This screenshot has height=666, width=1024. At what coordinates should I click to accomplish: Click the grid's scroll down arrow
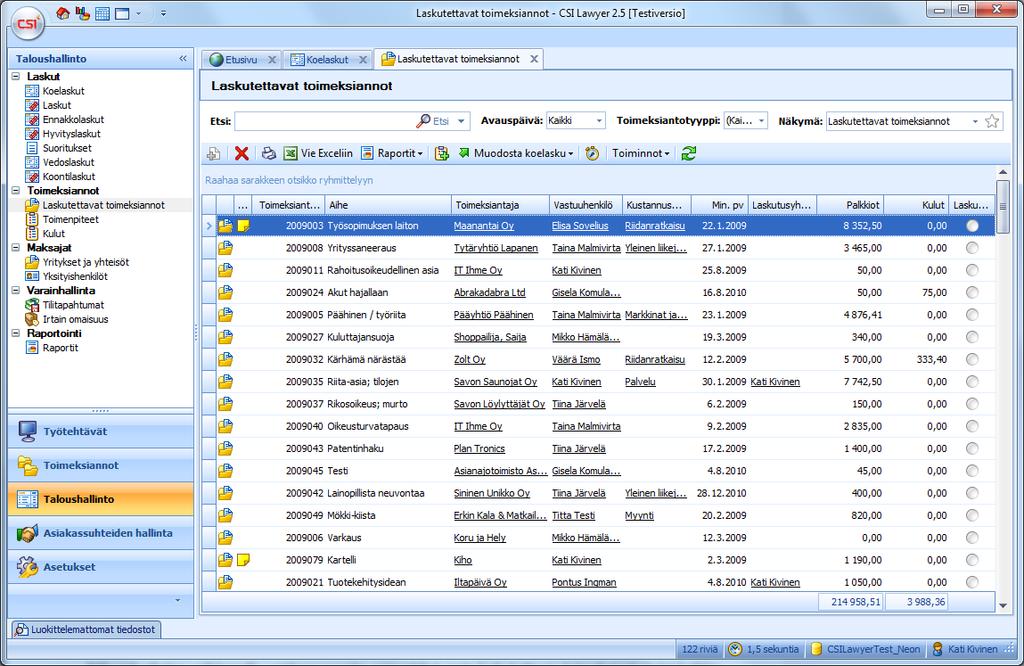pos(1002,605)
